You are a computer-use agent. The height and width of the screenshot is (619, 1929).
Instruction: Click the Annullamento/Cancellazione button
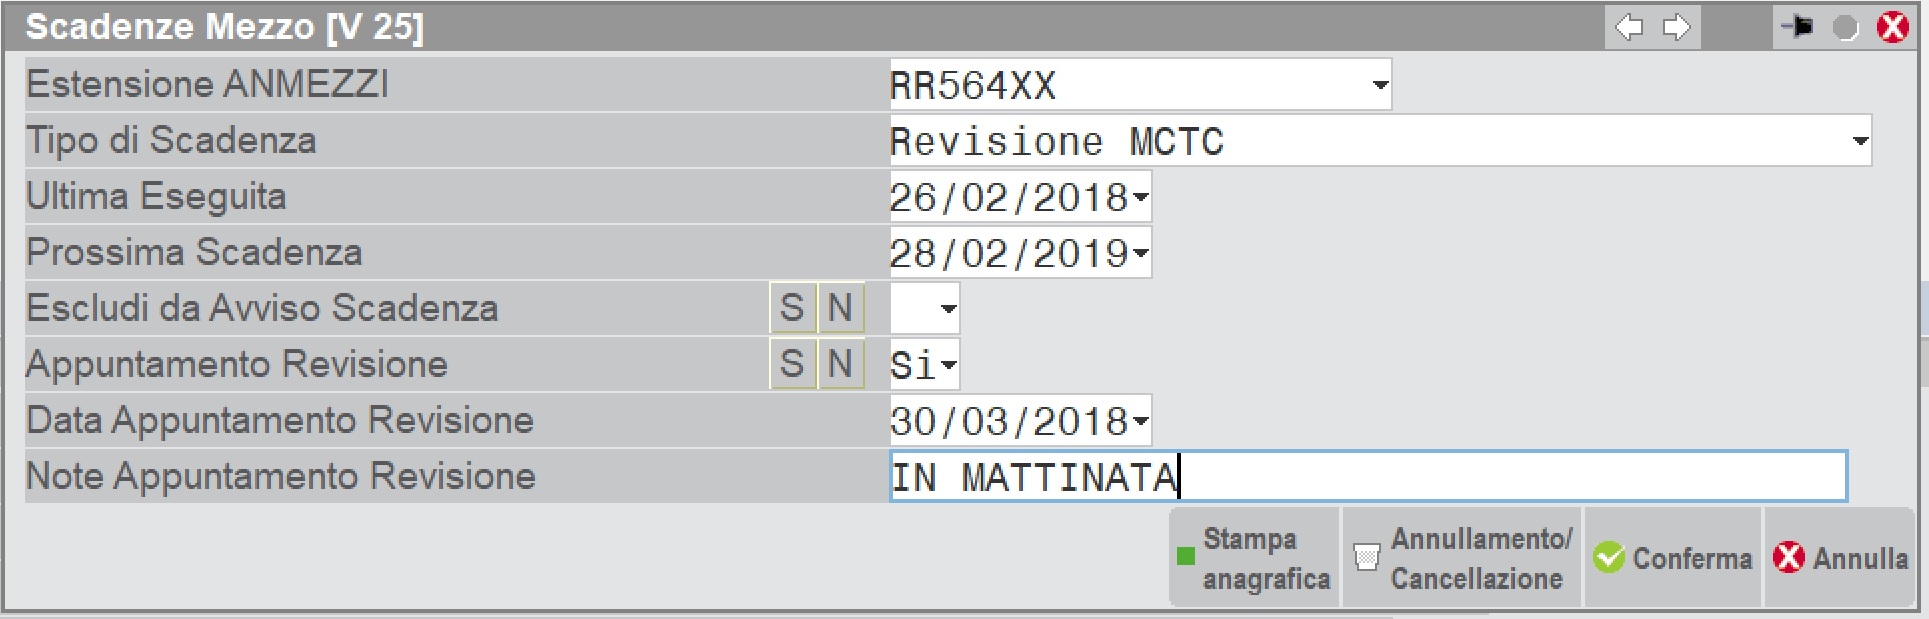coord(1461,558)
